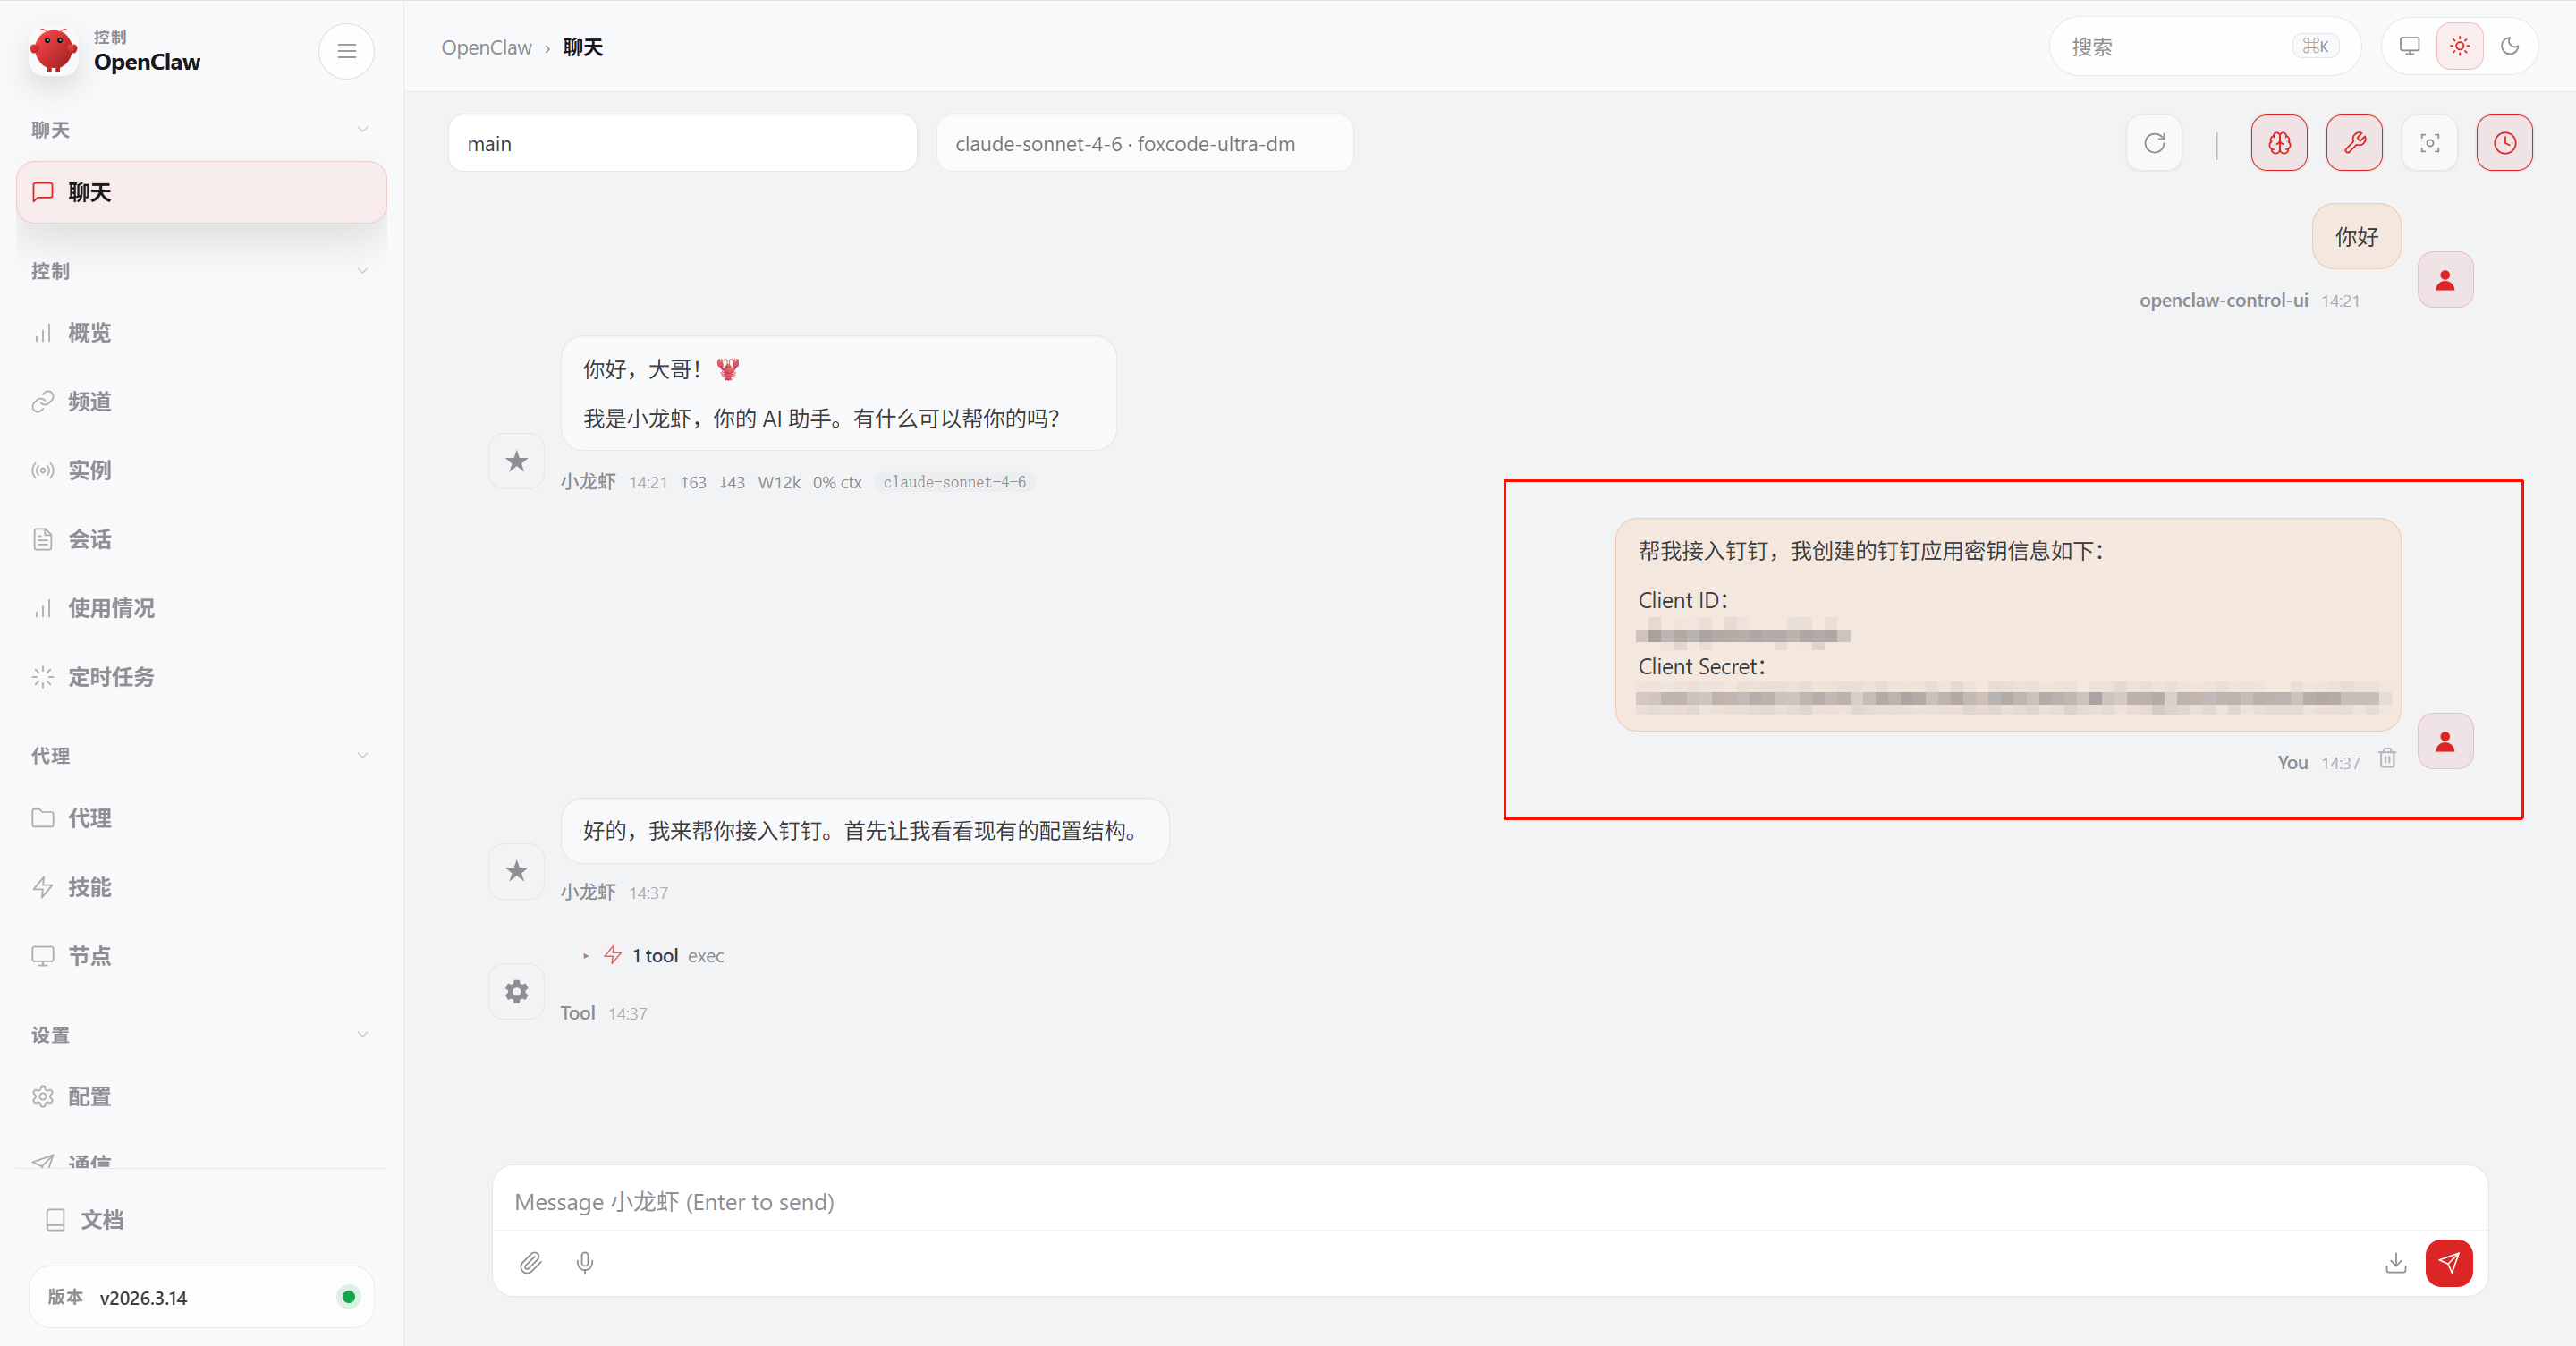Click the OpenClaw red mascot logo
This screenshot has width=2576, height=1346.
(53, 50)
